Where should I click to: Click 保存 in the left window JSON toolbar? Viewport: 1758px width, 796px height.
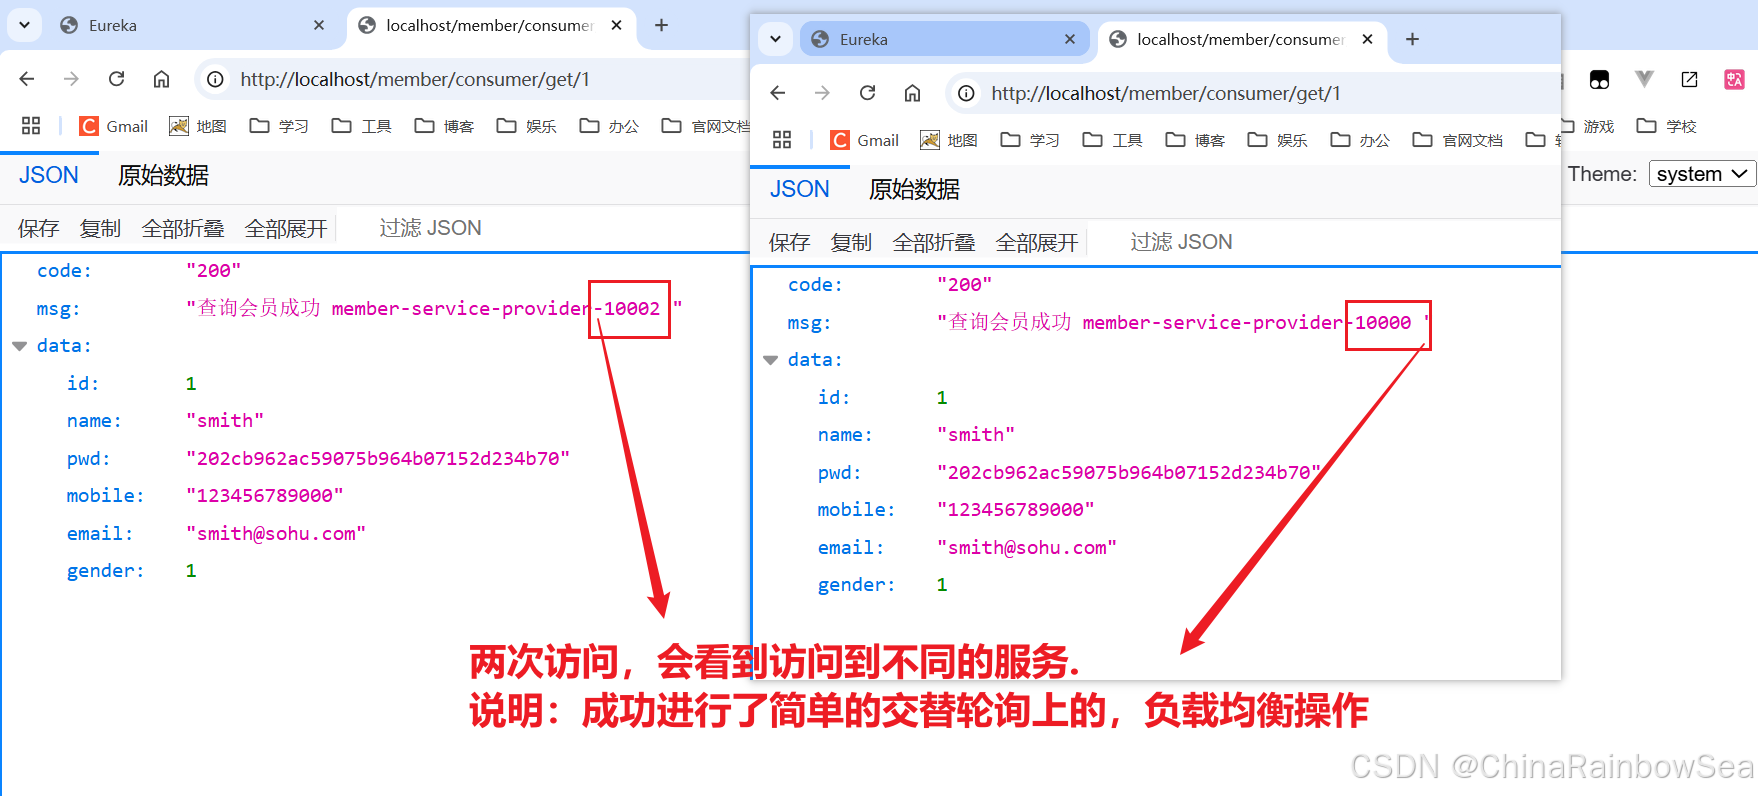(x=39, y=228)
